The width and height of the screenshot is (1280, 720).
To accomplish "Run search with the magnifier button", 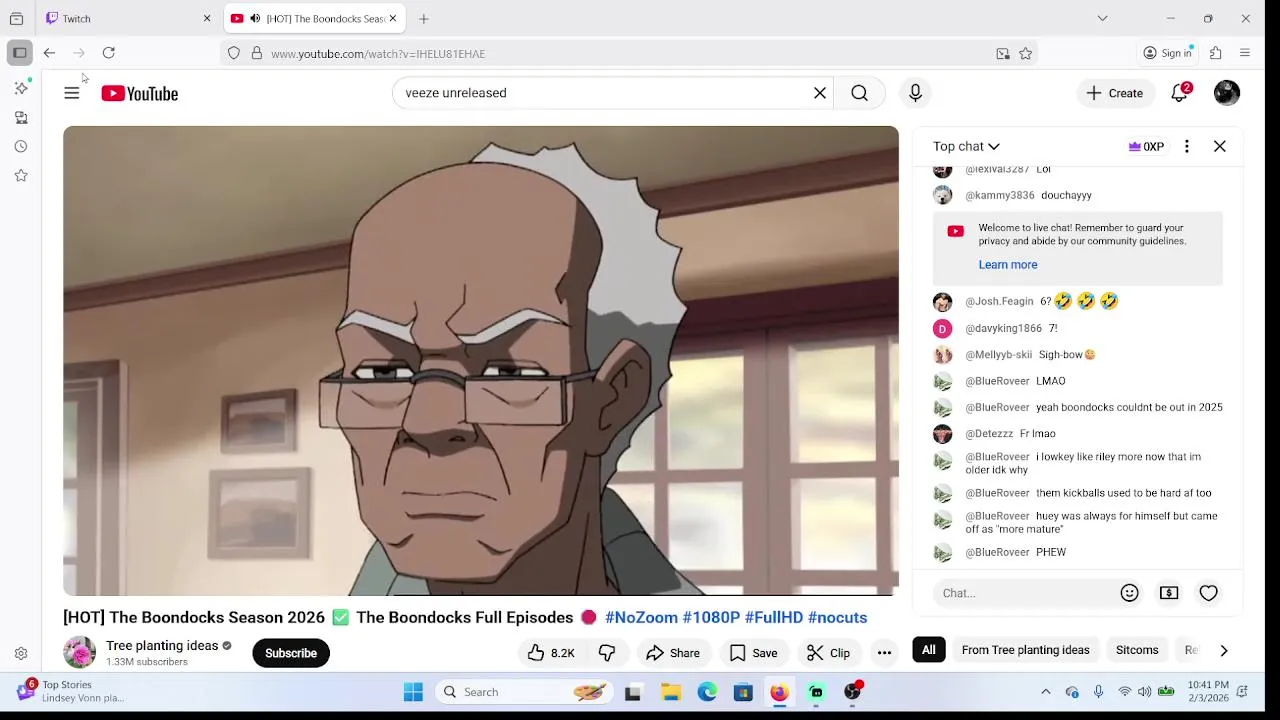I will pyautogui.click(x=859, y=93).
